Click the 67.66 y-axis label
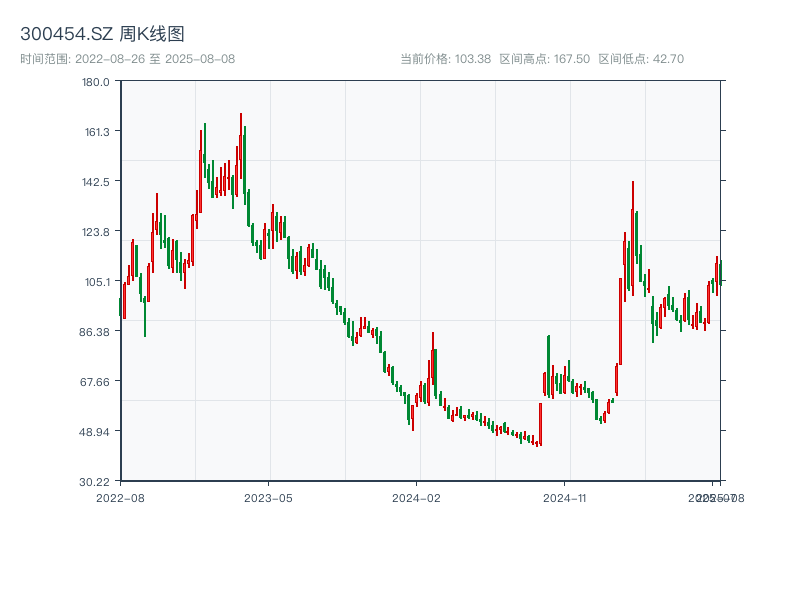The image size is (800, 600). pos(94,382)
